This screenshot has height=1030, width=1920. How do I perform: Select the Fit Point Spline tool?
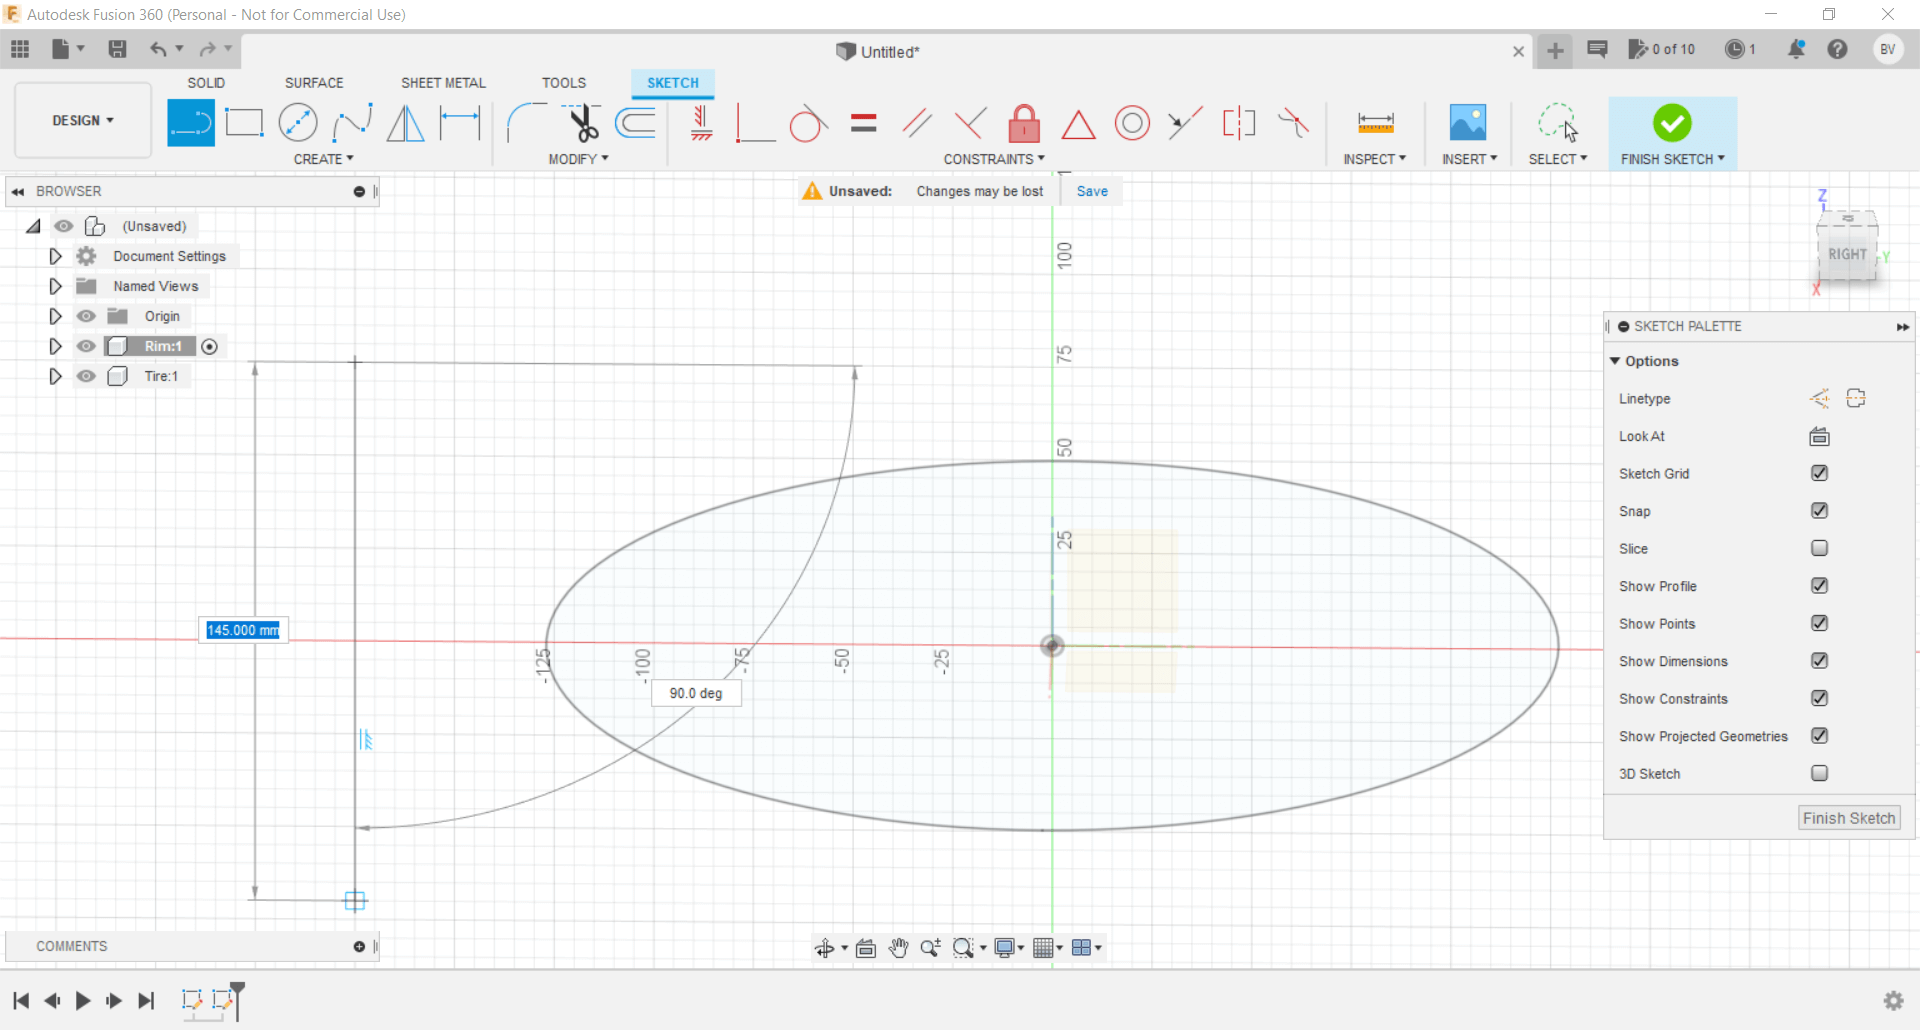(352, 123)
